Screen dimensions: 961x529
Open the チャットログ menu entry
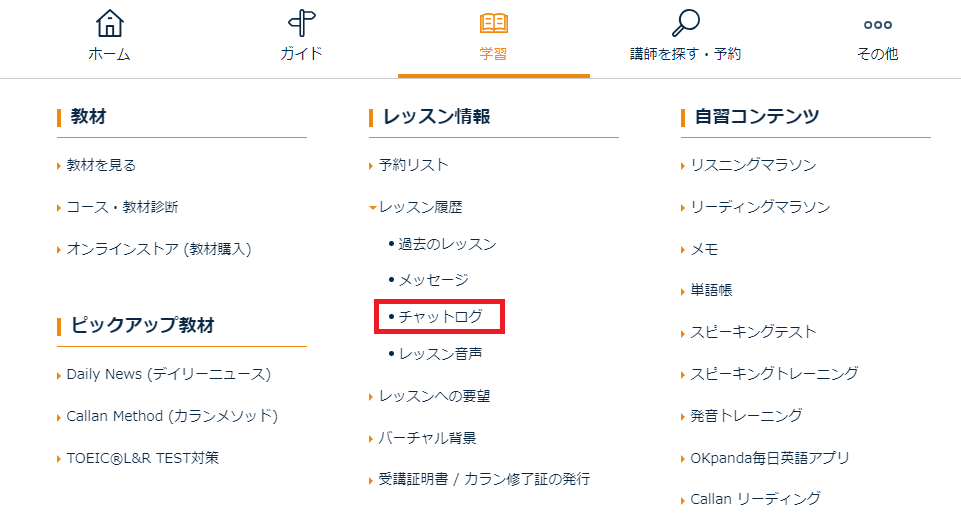coord(440,317)
